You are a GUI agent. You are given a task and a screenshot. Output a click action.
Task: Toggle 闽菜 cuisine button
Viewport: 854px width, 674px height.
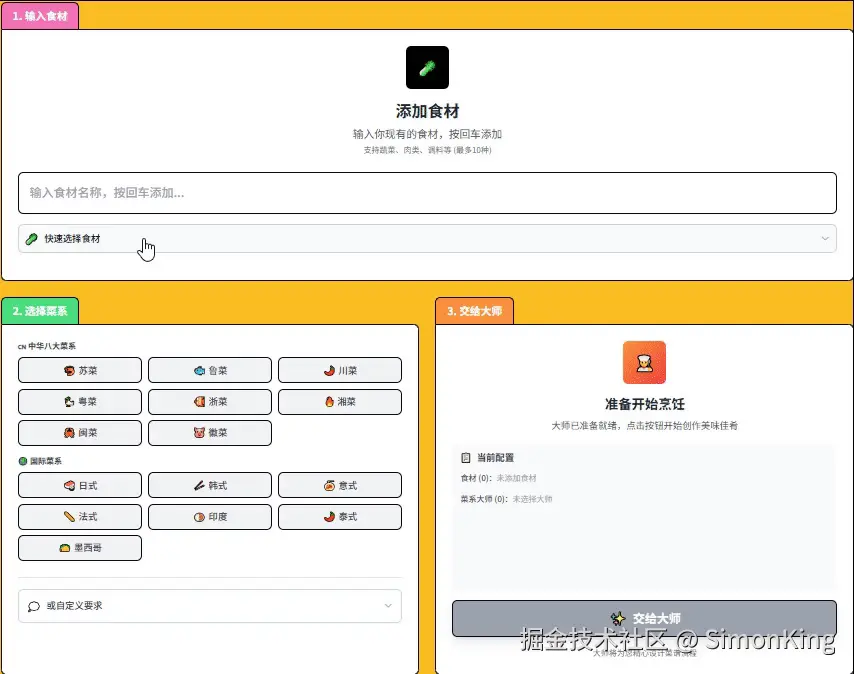click(x=80, y=433)
